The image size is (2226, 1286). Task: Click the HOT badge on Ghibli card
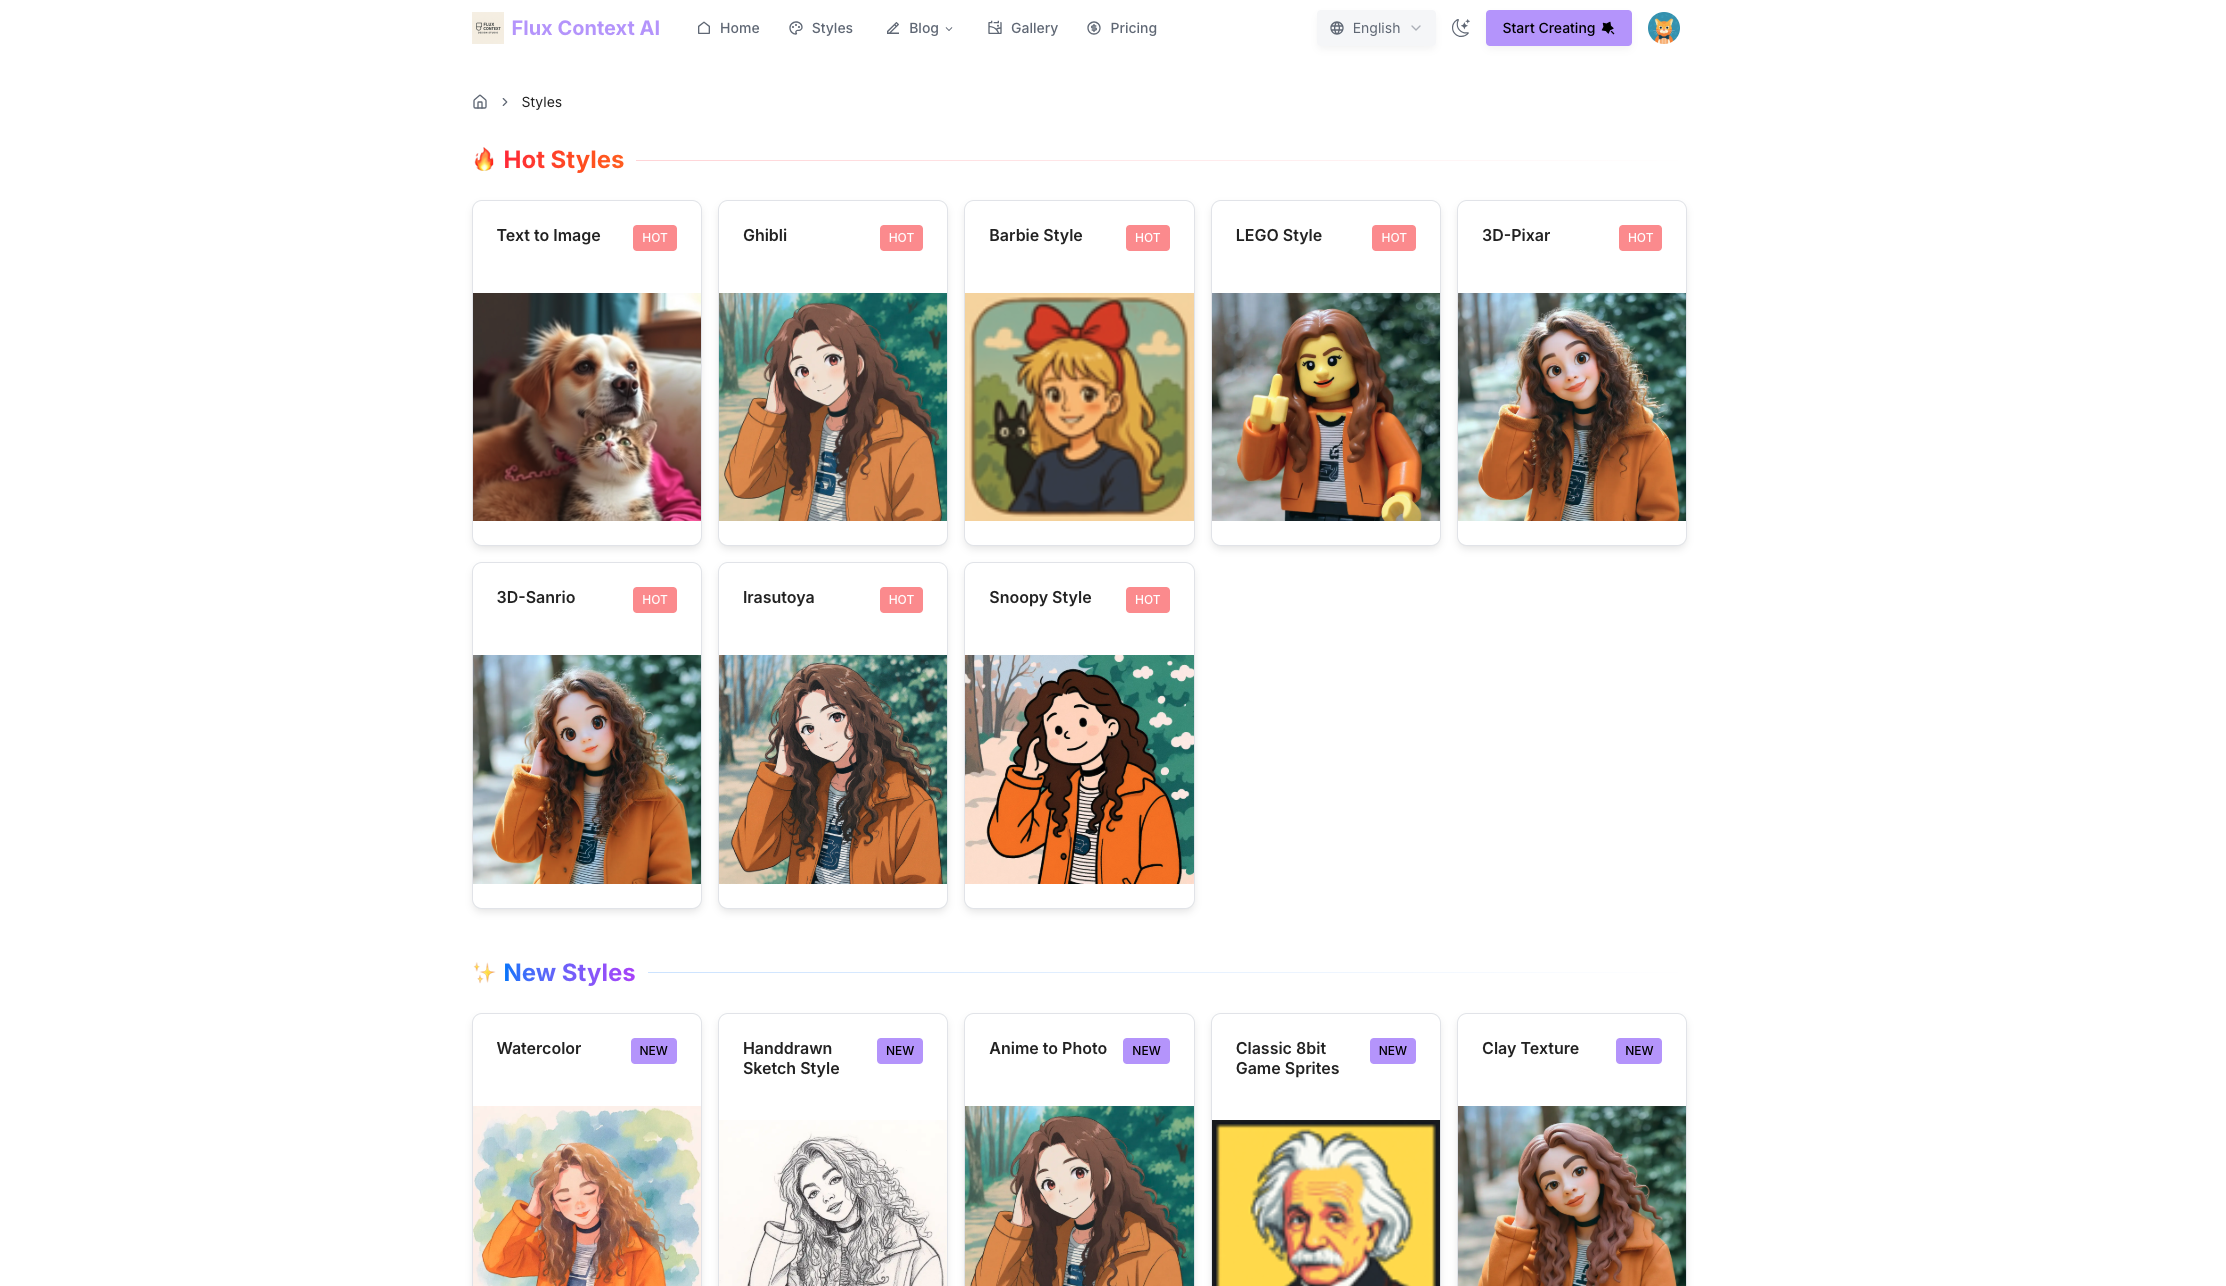tap(901, 238)
